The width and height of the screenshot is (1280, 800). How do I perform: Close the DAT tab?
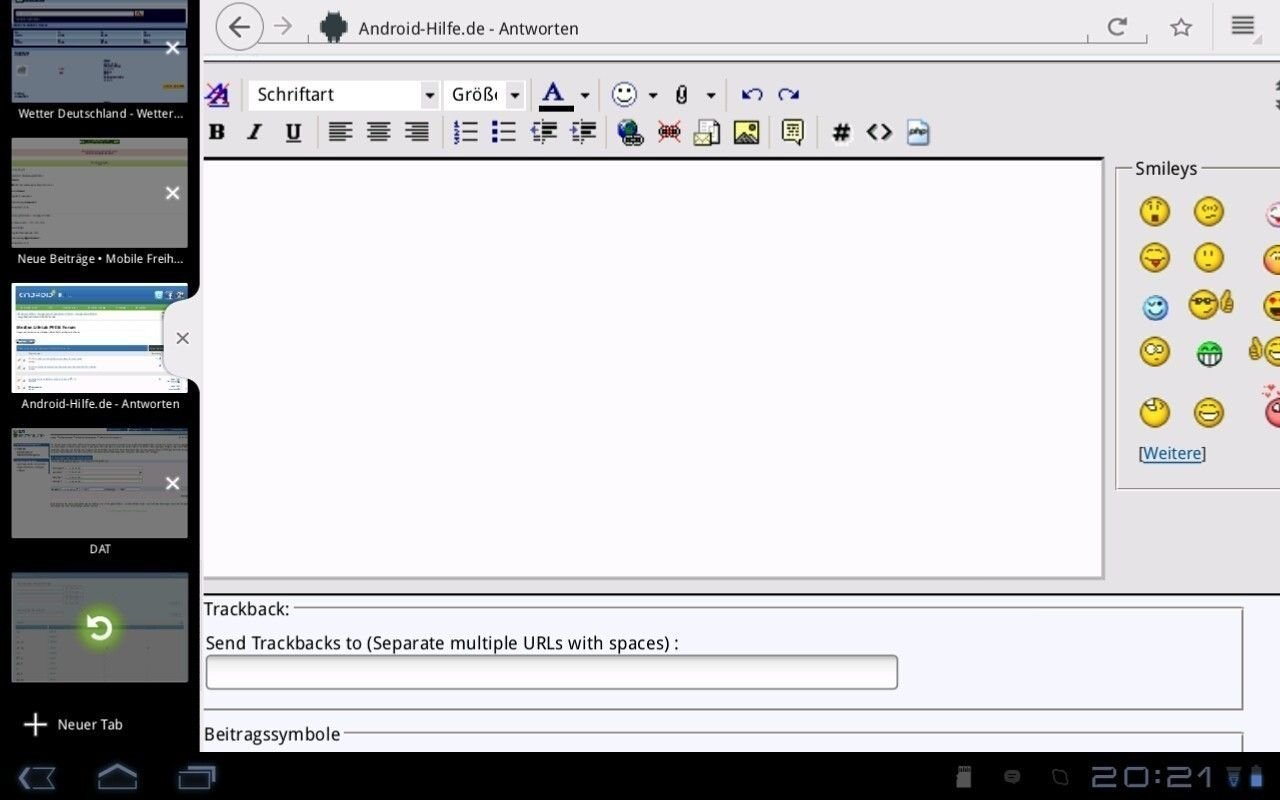[173, 483]
